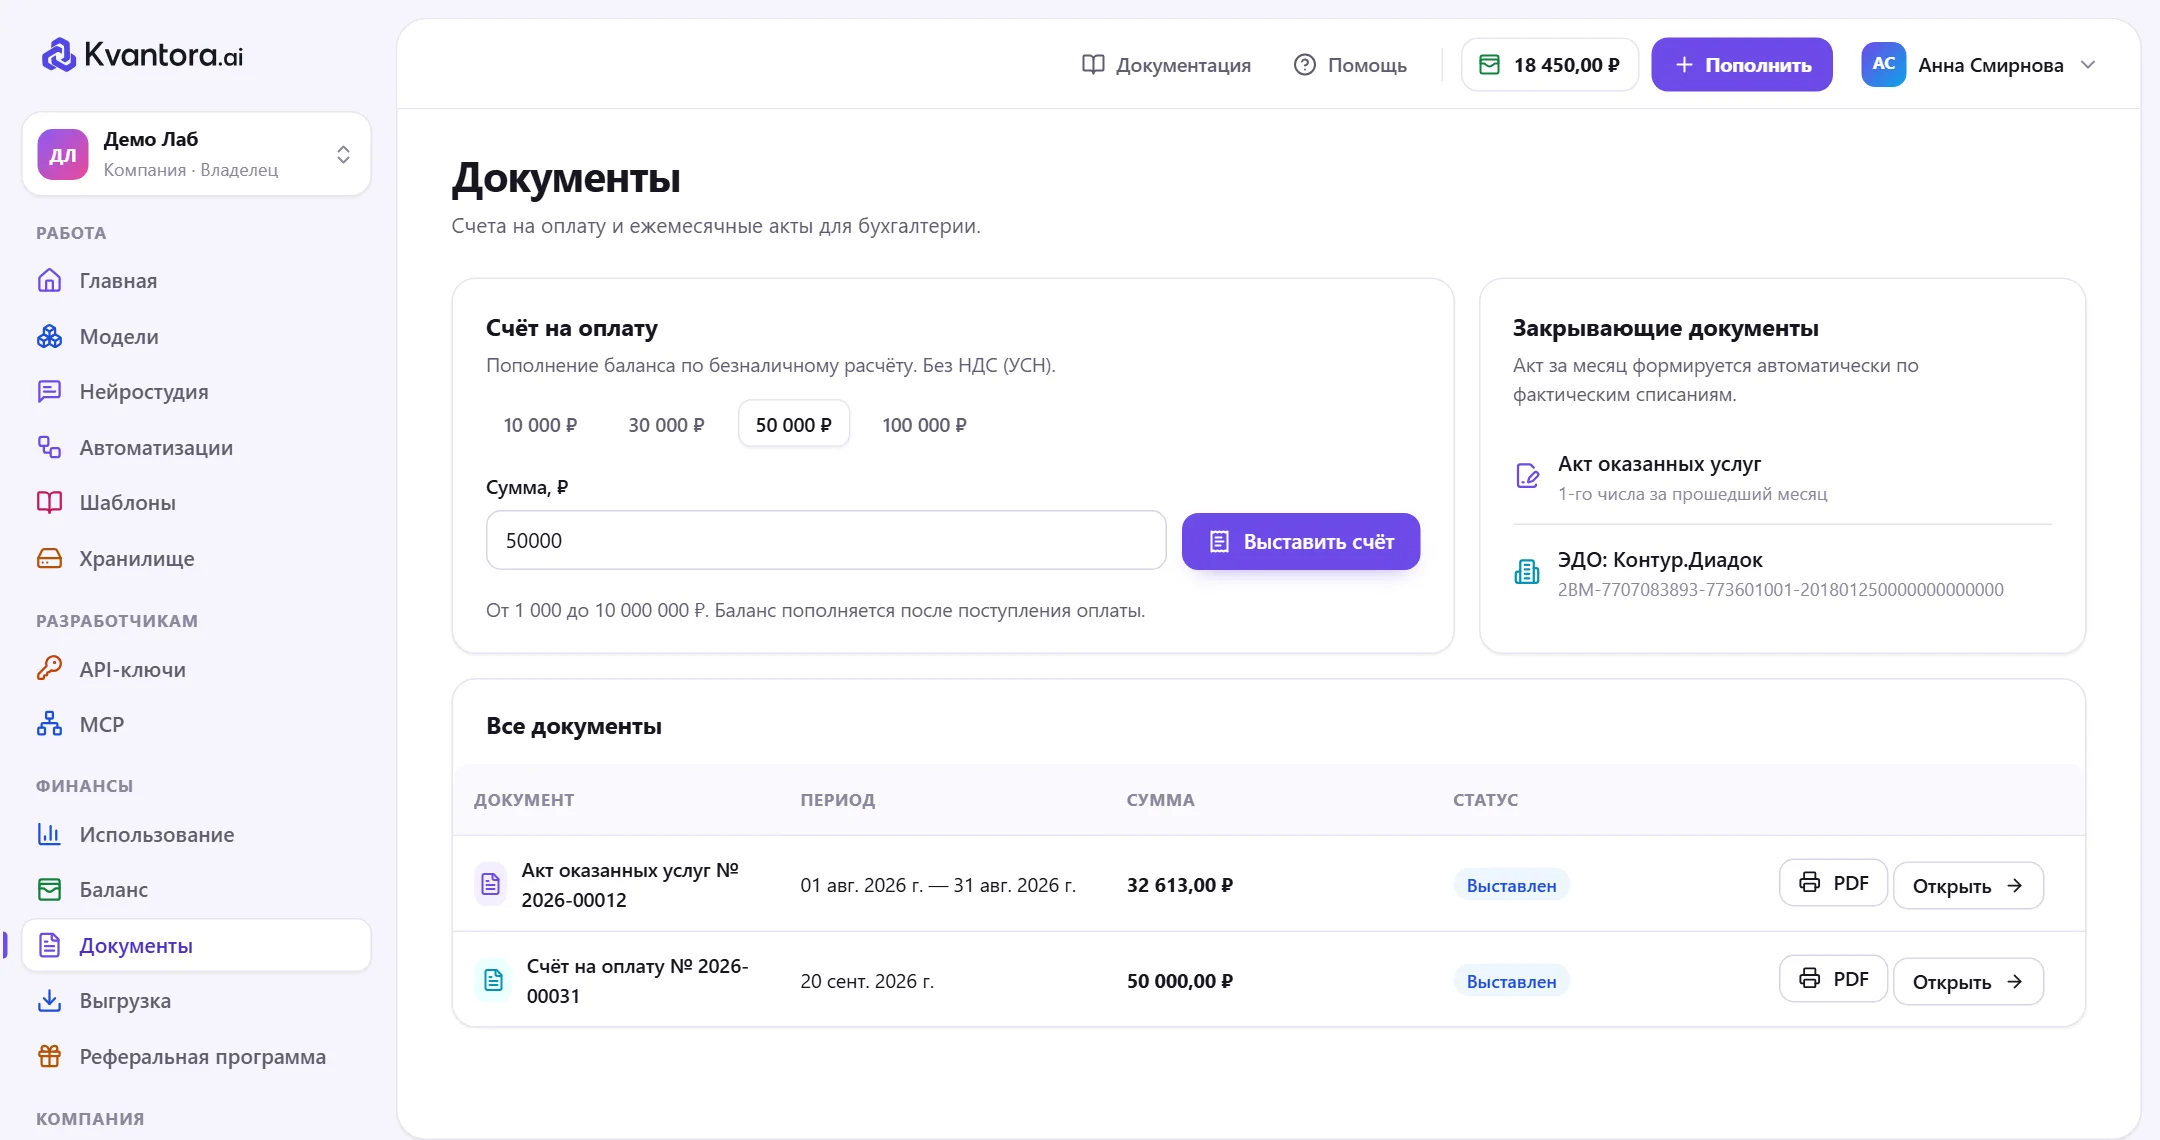Click the API-ключи key icon
The image size is (2160, 1140).
(x=49, y=669)
